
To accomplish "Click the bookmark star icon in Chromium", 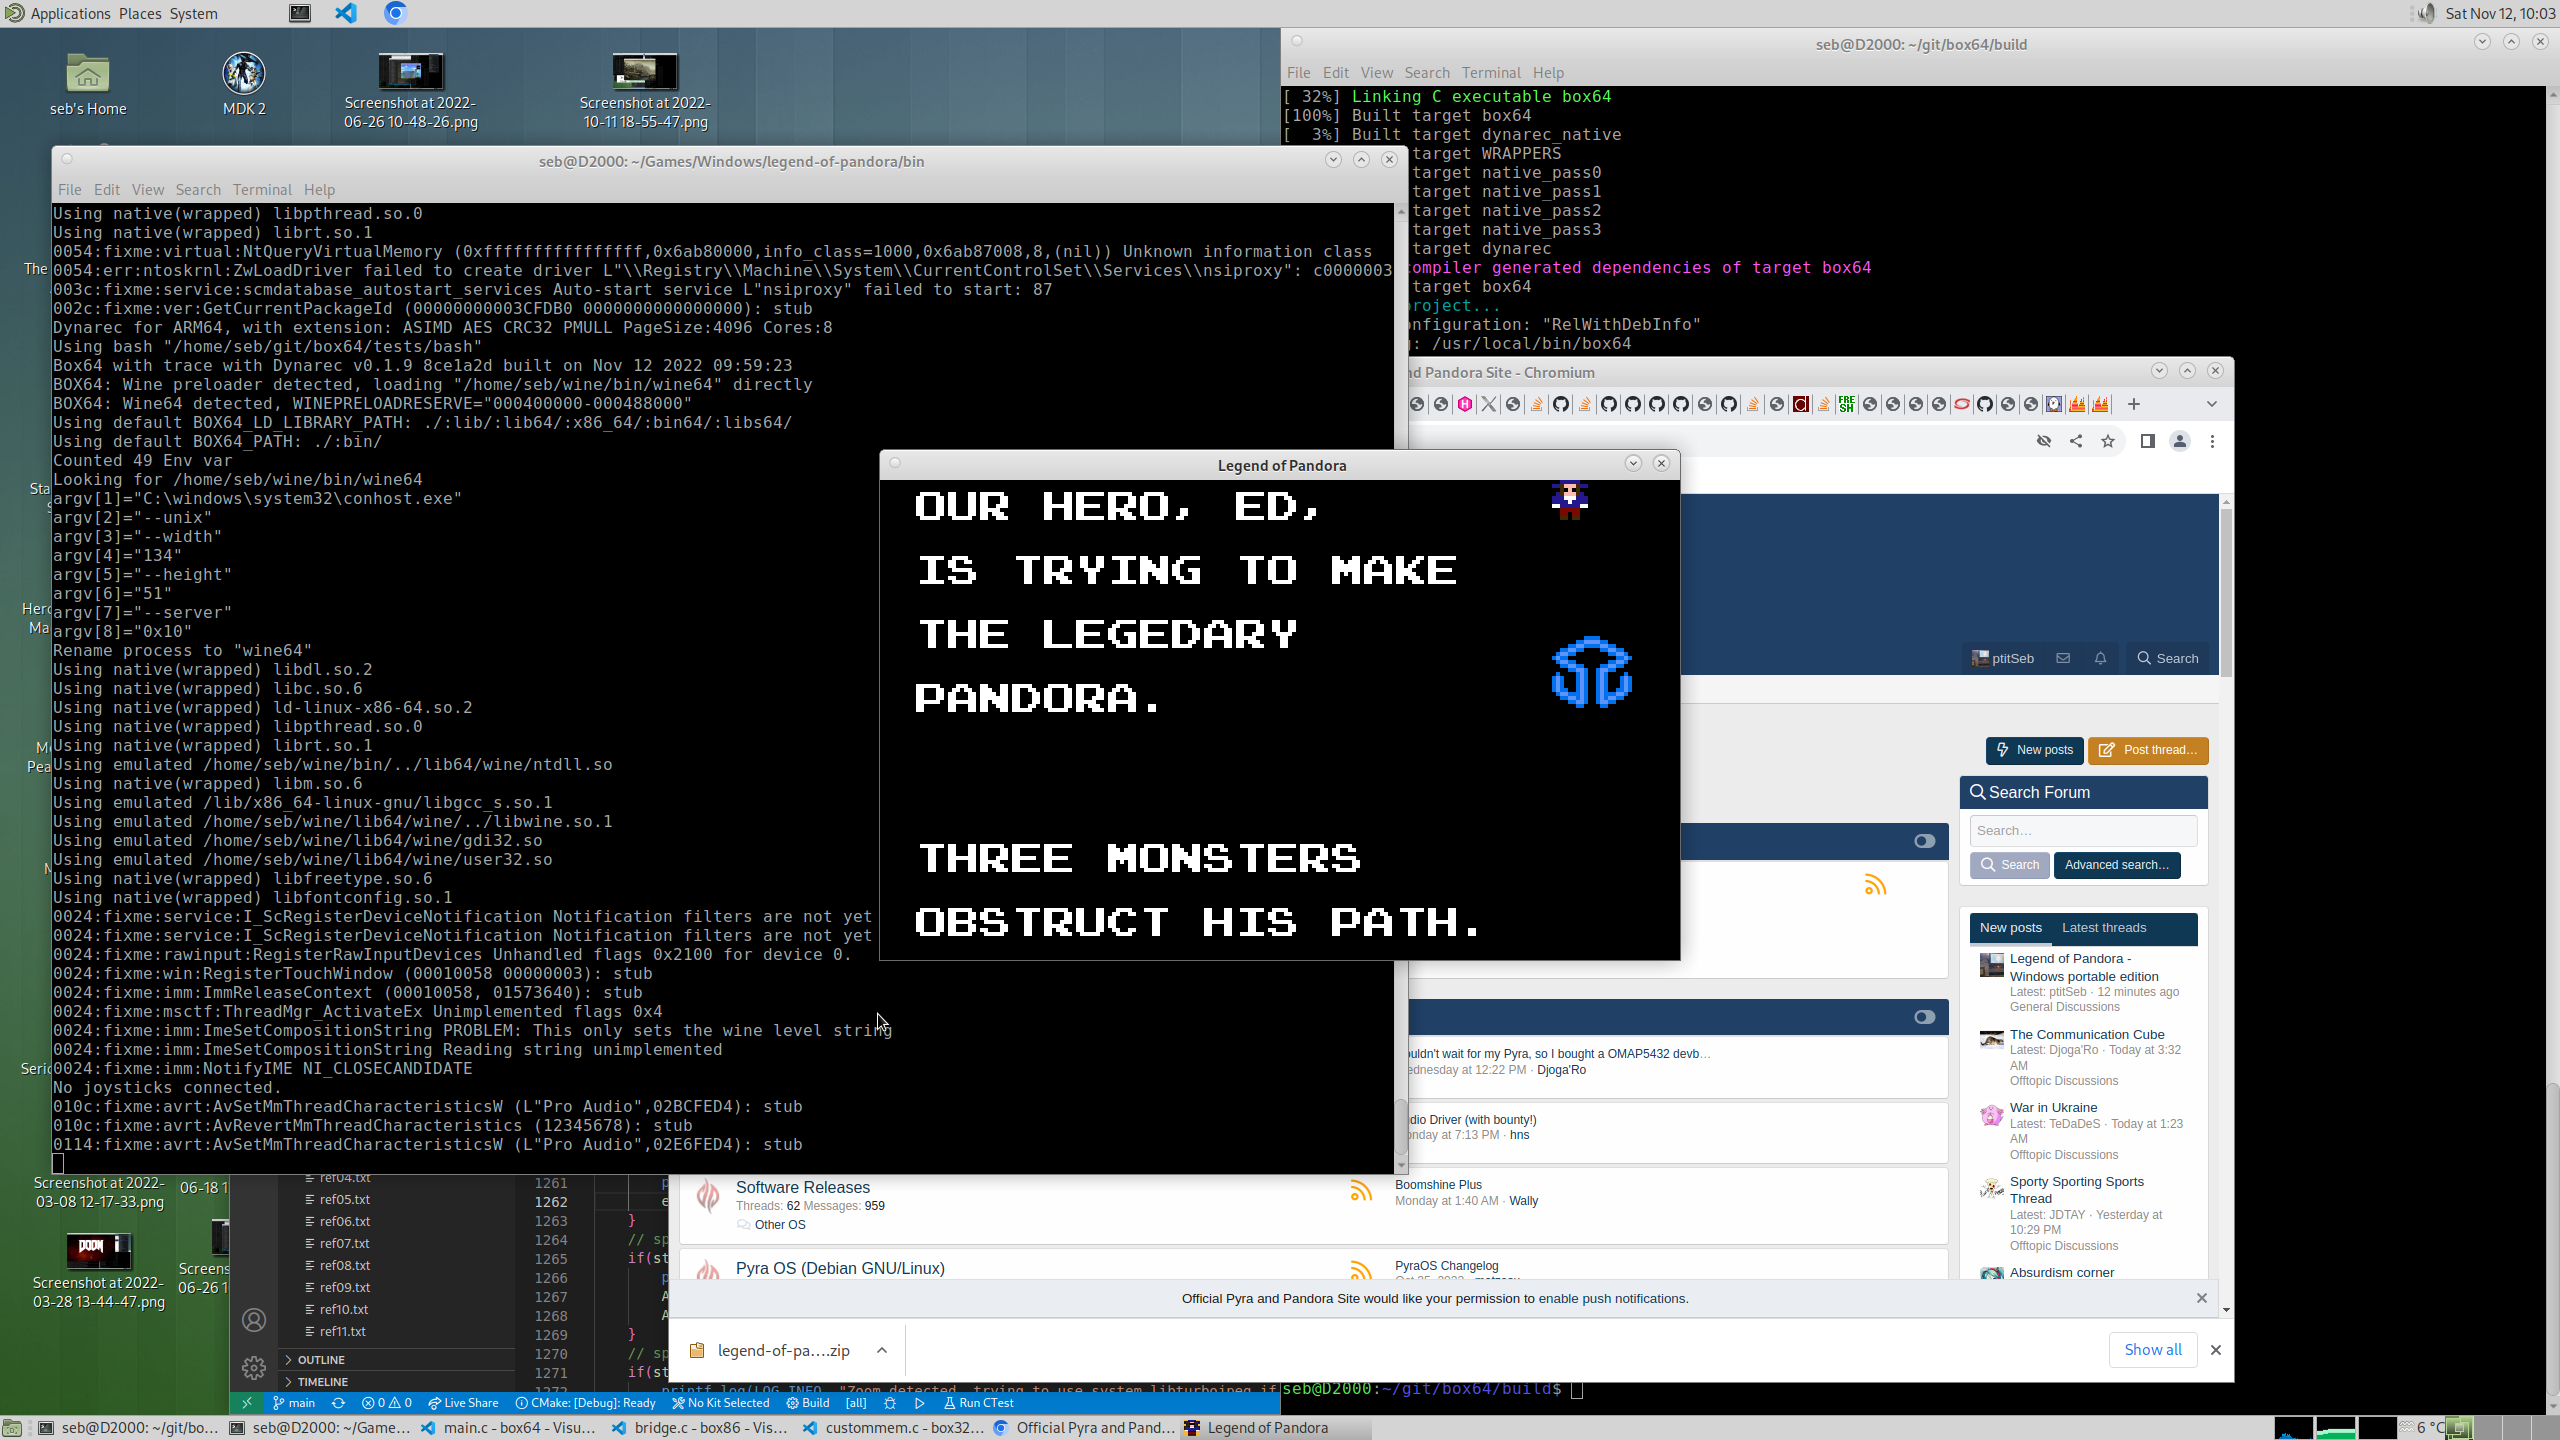I will click(2108, 441).
